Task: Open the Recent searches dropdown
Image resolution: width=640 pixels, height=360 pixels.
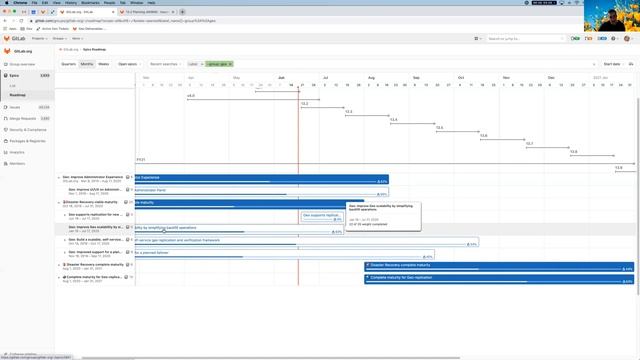Action: coord(165,64)
